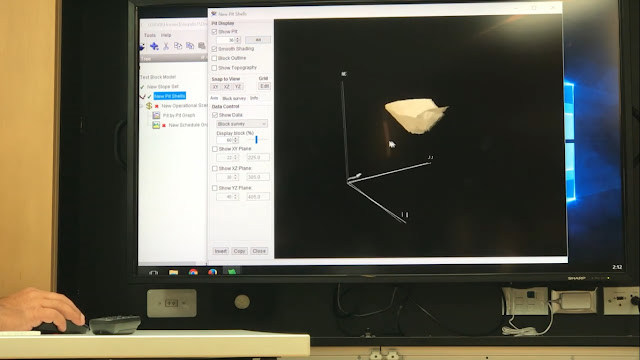Enable Show YZ Plane checkbox
640x360 pixels.
[215, 188]
